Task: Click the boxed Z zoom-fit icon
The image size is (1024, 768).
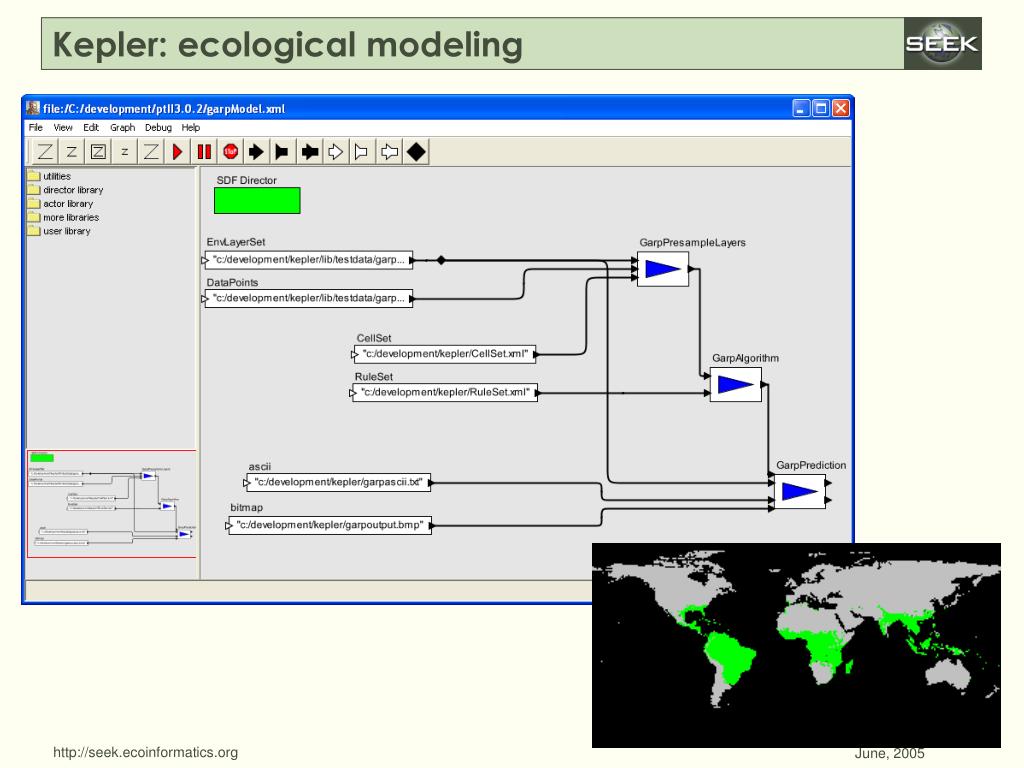Action: [98, 152]
